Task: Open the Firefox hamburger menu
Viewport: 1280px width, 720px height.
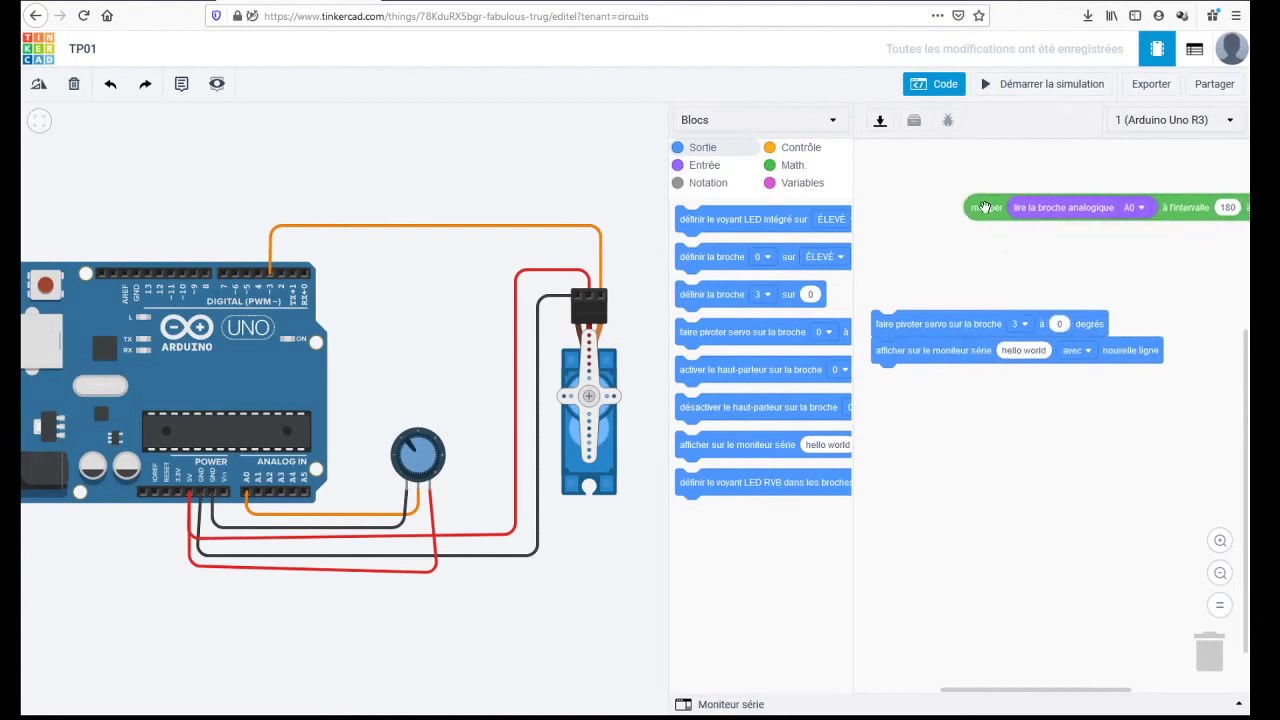Action: [x=1236, y=16]
